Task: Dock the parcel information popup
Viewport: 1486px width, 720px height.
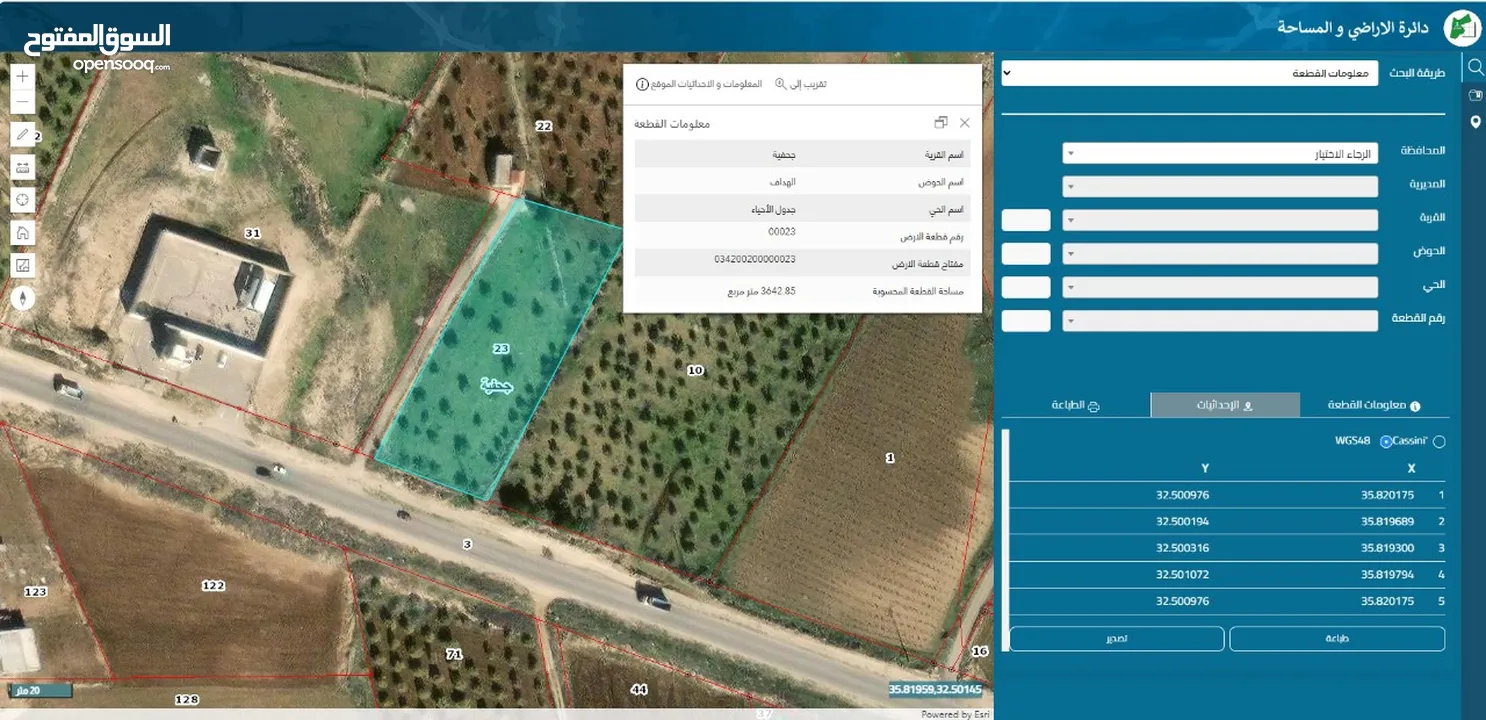Action: pos(940,123)
